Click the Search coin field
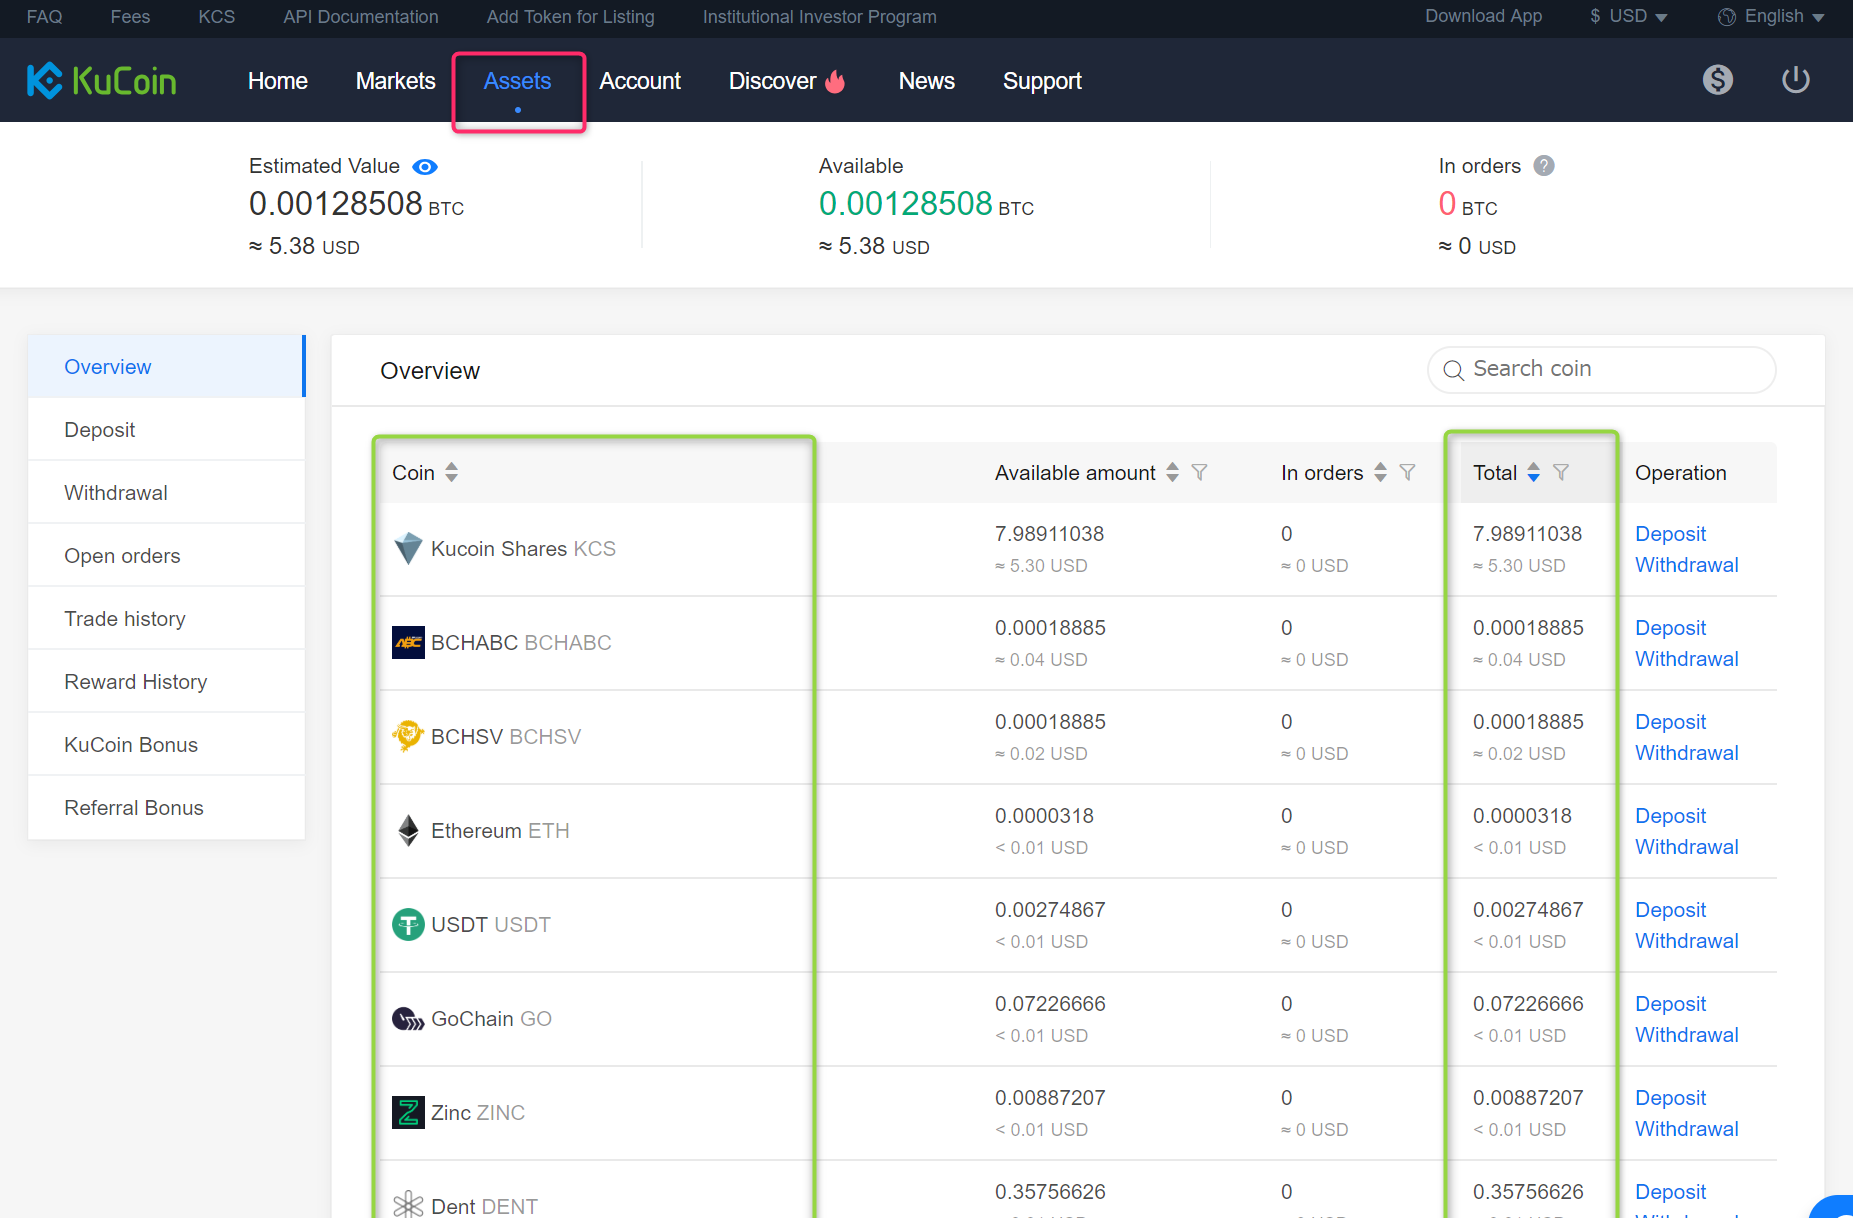This screenshot has height=1218, width=1853. pos(1602,370)
